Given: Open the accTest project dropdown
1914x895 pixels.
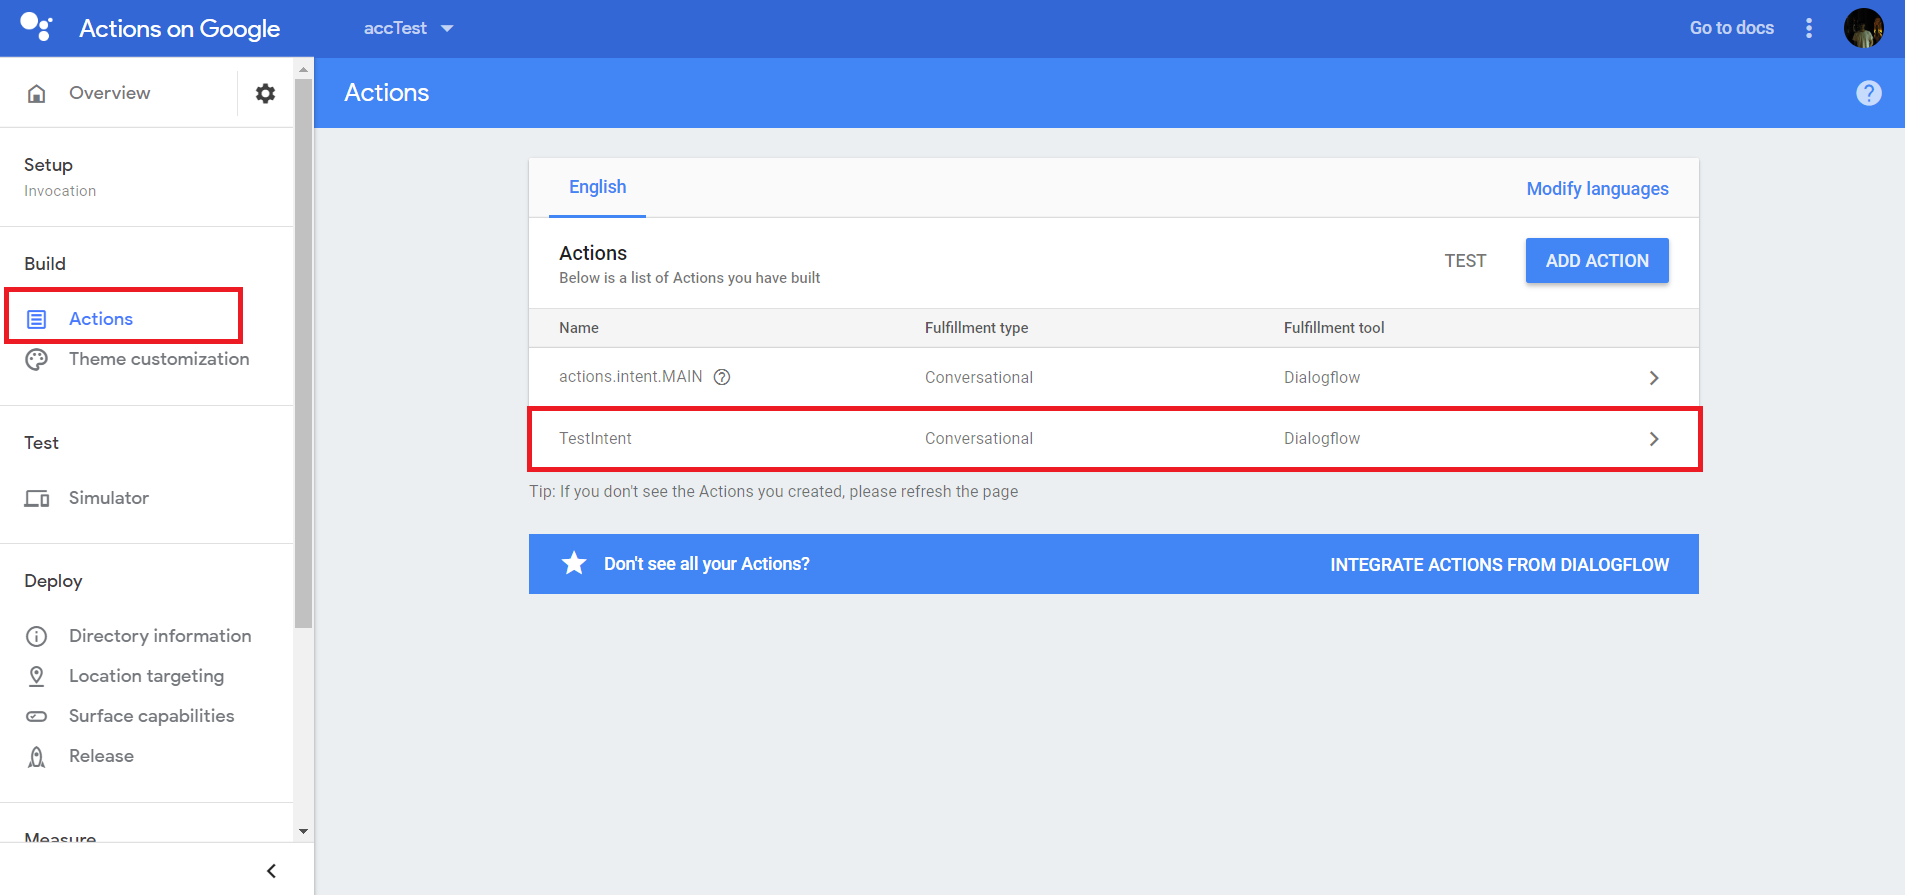Looking at the screenshot, I should tap(409, 28).
